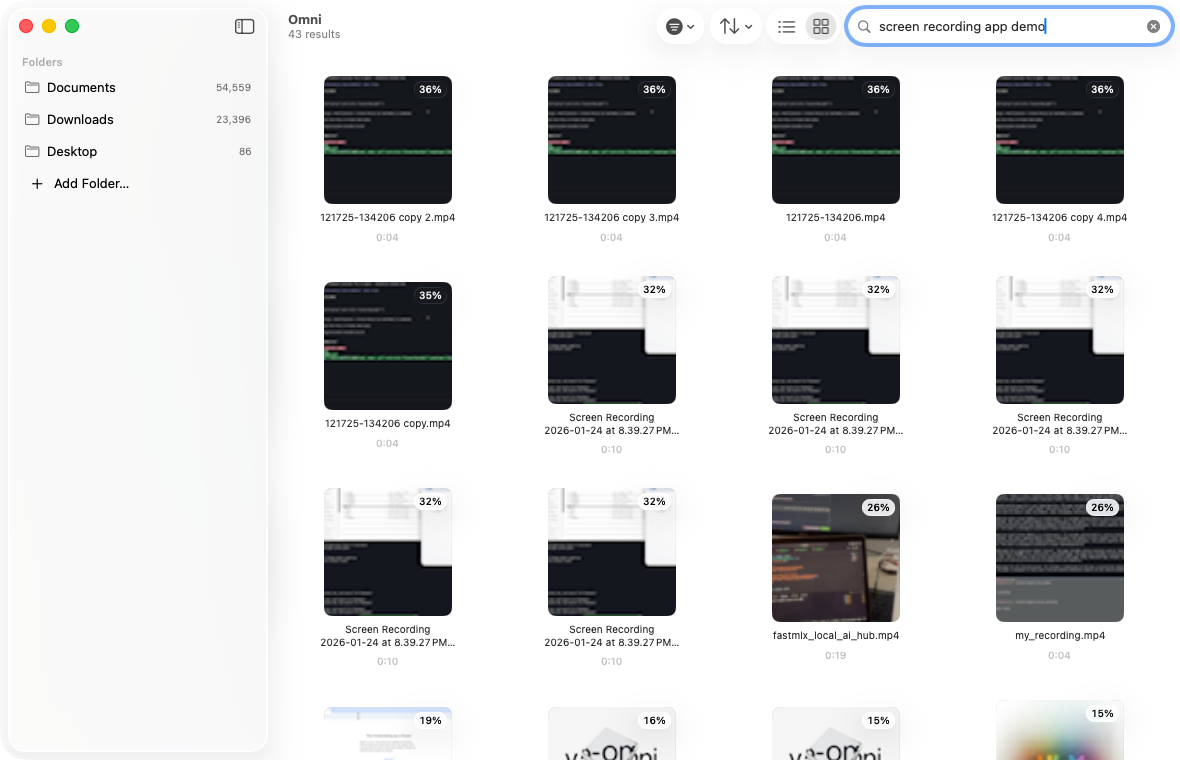Open fastmlx_local_ai_hub.mp4 thumbnail

click(x=835, y=558)
